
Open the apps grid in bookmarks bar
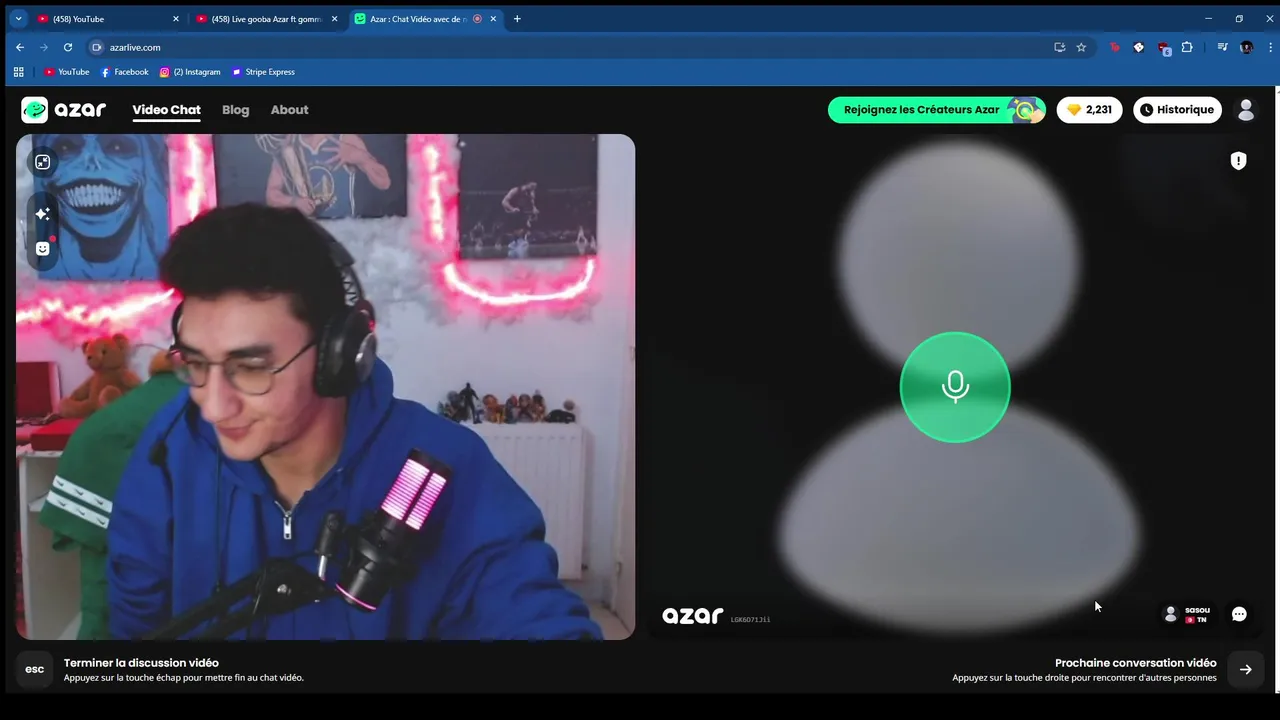click(18, 72)
